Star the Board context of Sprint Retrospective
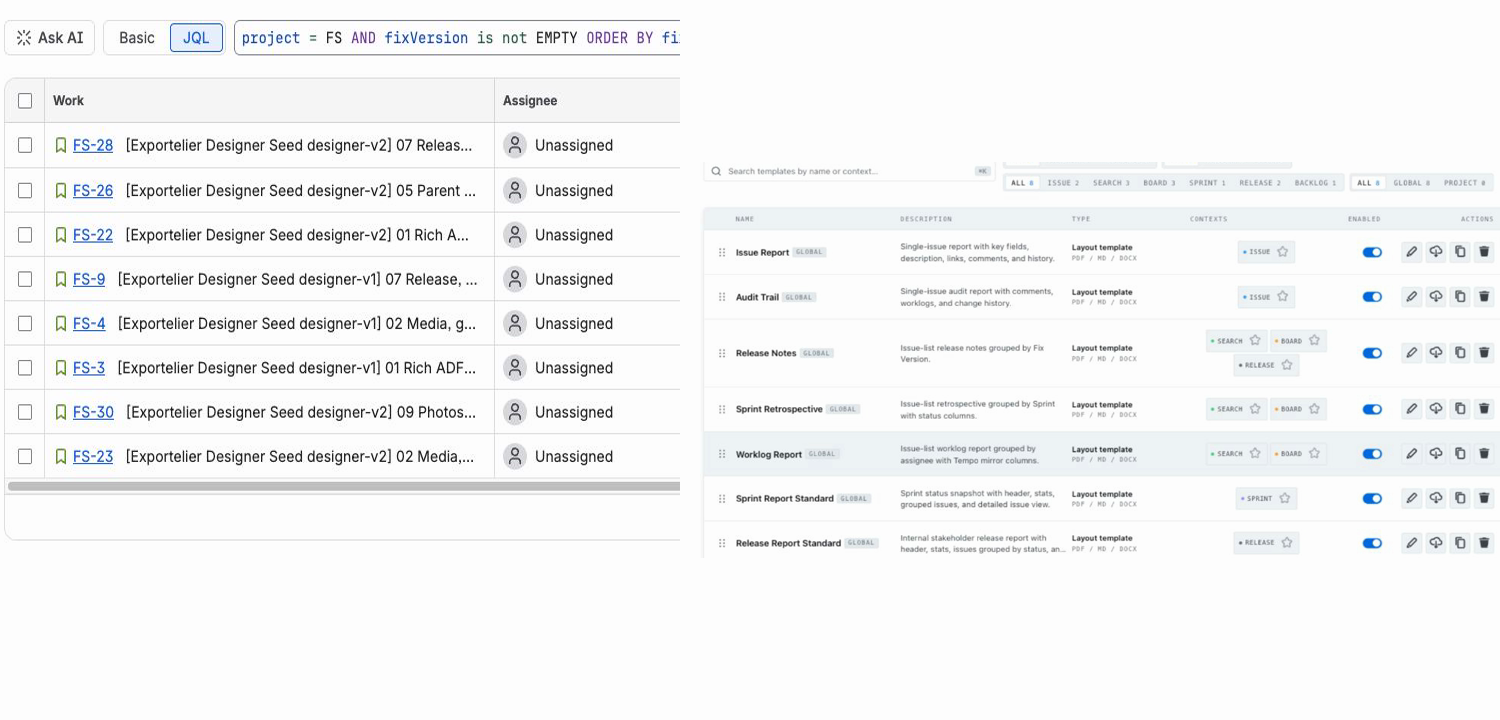1500x720 pixels. (1315, 409)
